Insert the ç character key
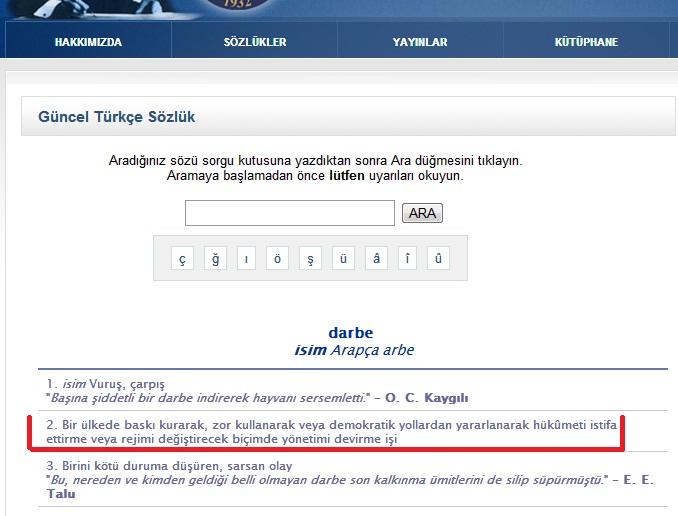Image resolution: width=678 pixels, height=516 pixels. (182, 258)
